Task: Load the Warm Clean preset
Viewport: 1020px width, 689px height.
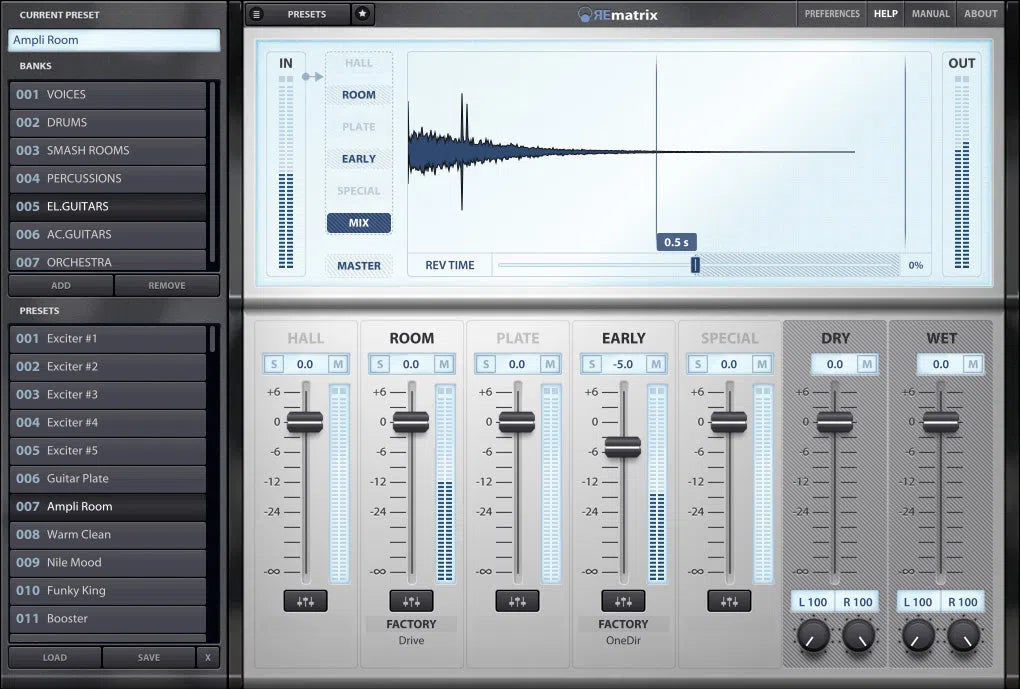Action: (x=107, y=534)
